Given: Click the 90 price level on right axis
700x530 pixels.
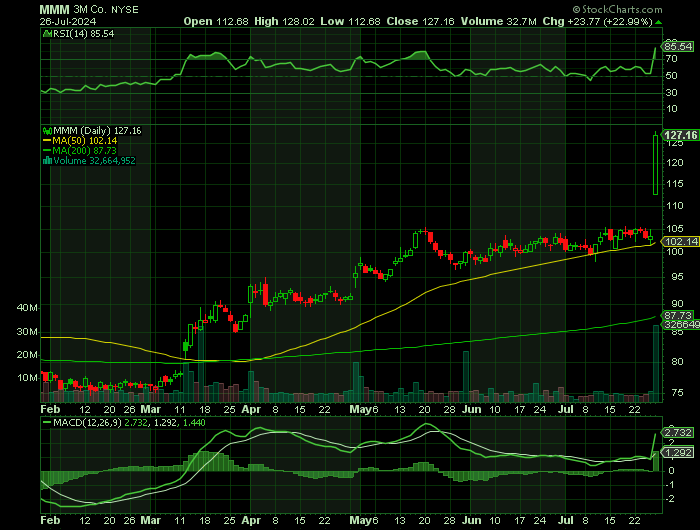Looking at the screenshot, I should (677, 304).
